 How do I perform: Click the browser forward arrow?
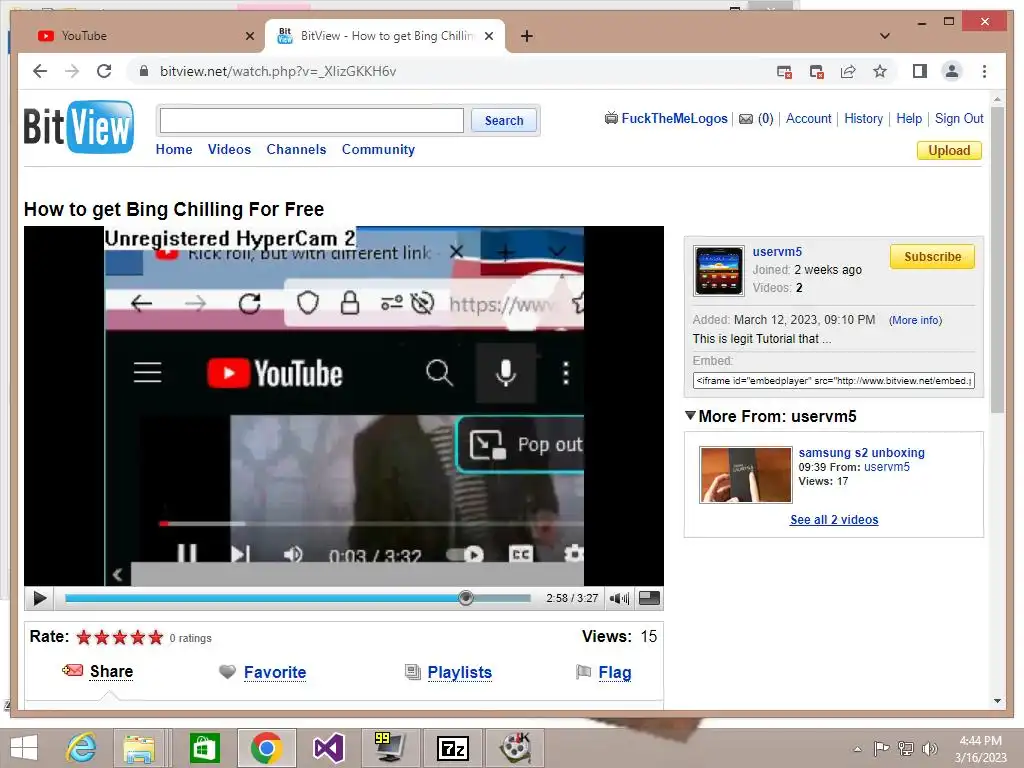coord(72,71)
